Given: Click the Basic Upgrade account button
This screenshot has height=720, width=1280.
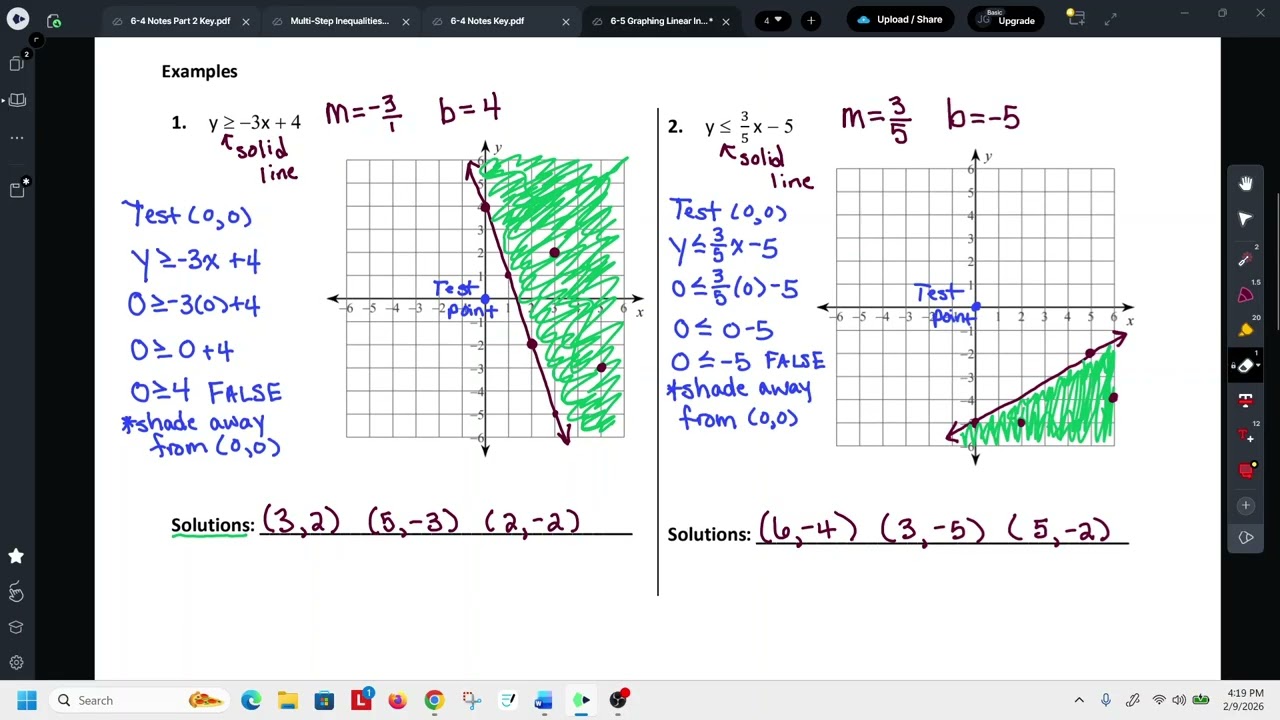Looking at the screenshot, I should click(x=1006, y=20).
